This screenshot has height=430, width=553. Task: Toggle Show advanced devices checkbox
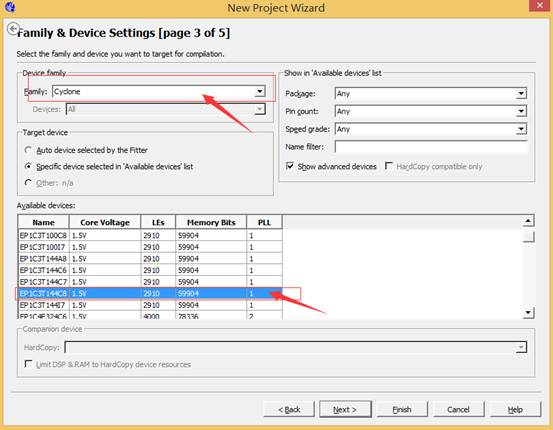(x=290, y=166)
